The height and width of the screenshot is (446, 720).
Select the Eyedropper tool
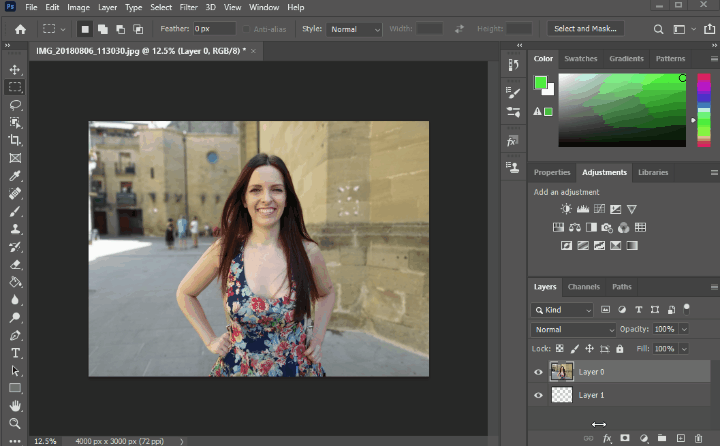pyautogui.click(x=15, y=176)
